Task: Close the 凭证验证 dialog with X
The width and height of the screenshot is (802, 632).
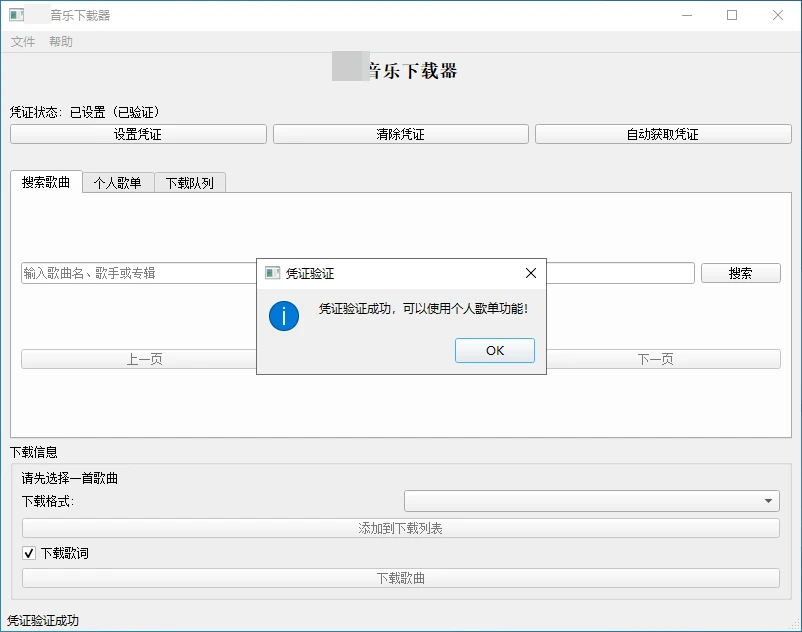Action: coord(530,273)
